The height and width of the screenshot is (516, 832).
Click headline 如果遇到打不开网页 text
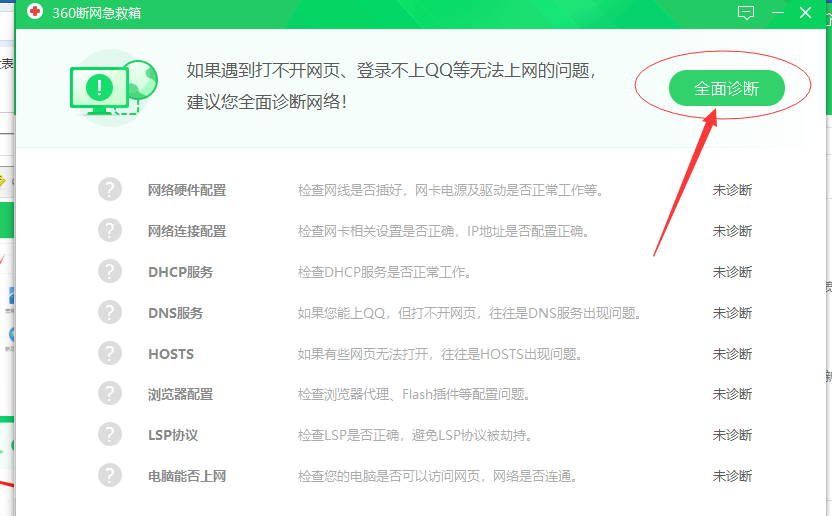(392, 70)
